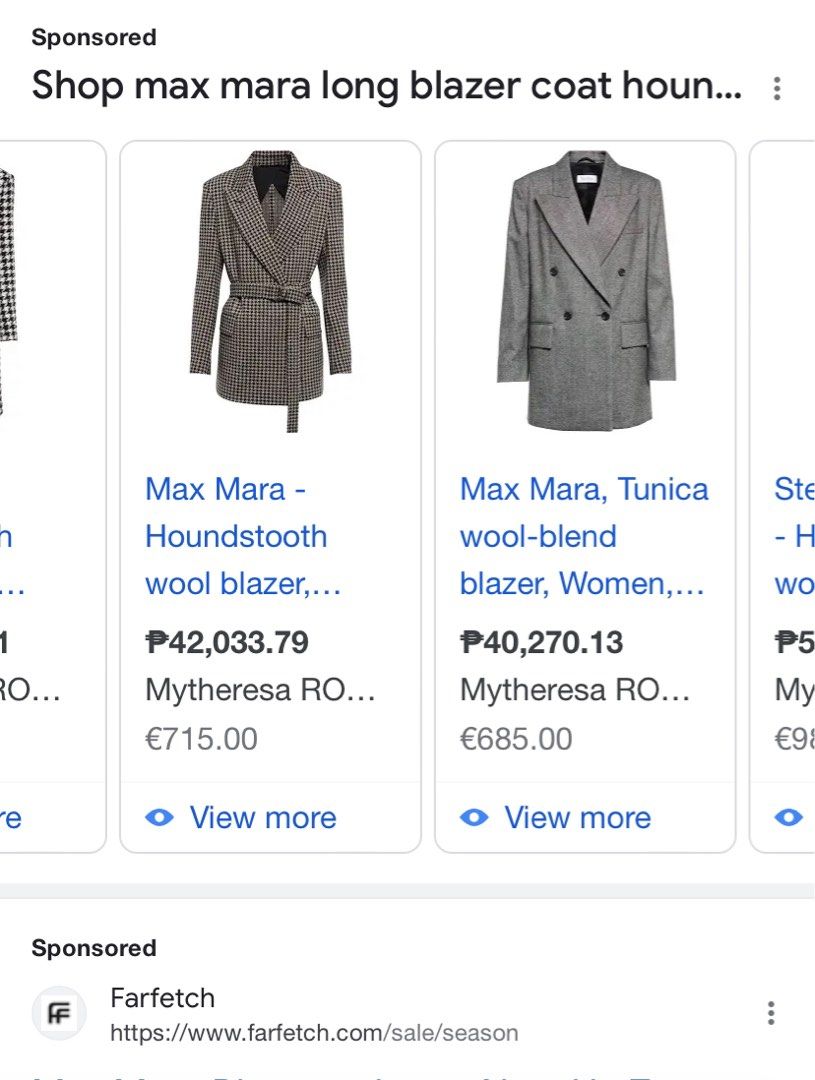Click eye icon on Houndstooth blazer card
The image size is (815, 1080).
click(159, 818)
